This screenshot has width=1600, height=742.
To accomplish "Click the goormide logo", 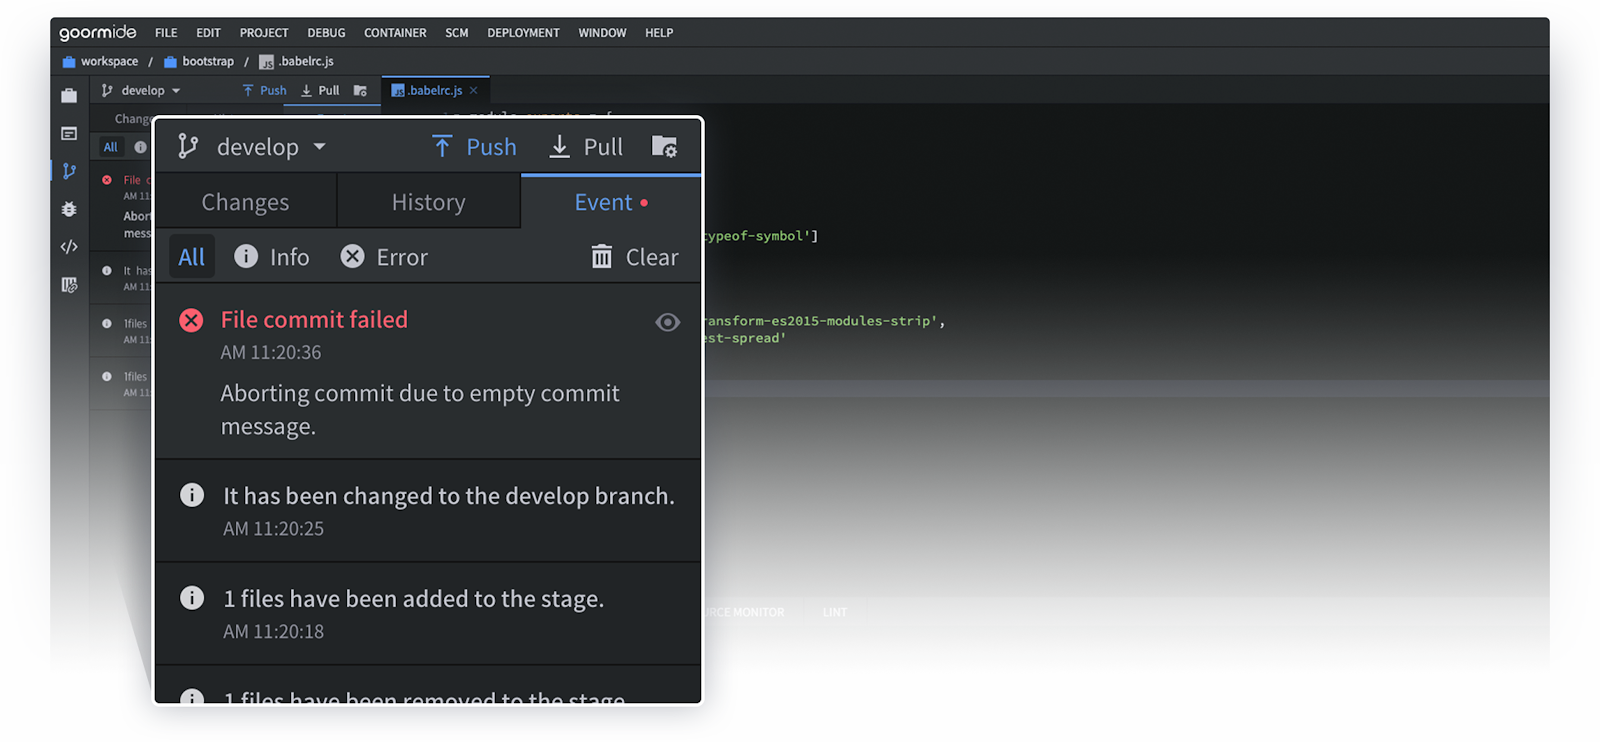I will point(97,32).
